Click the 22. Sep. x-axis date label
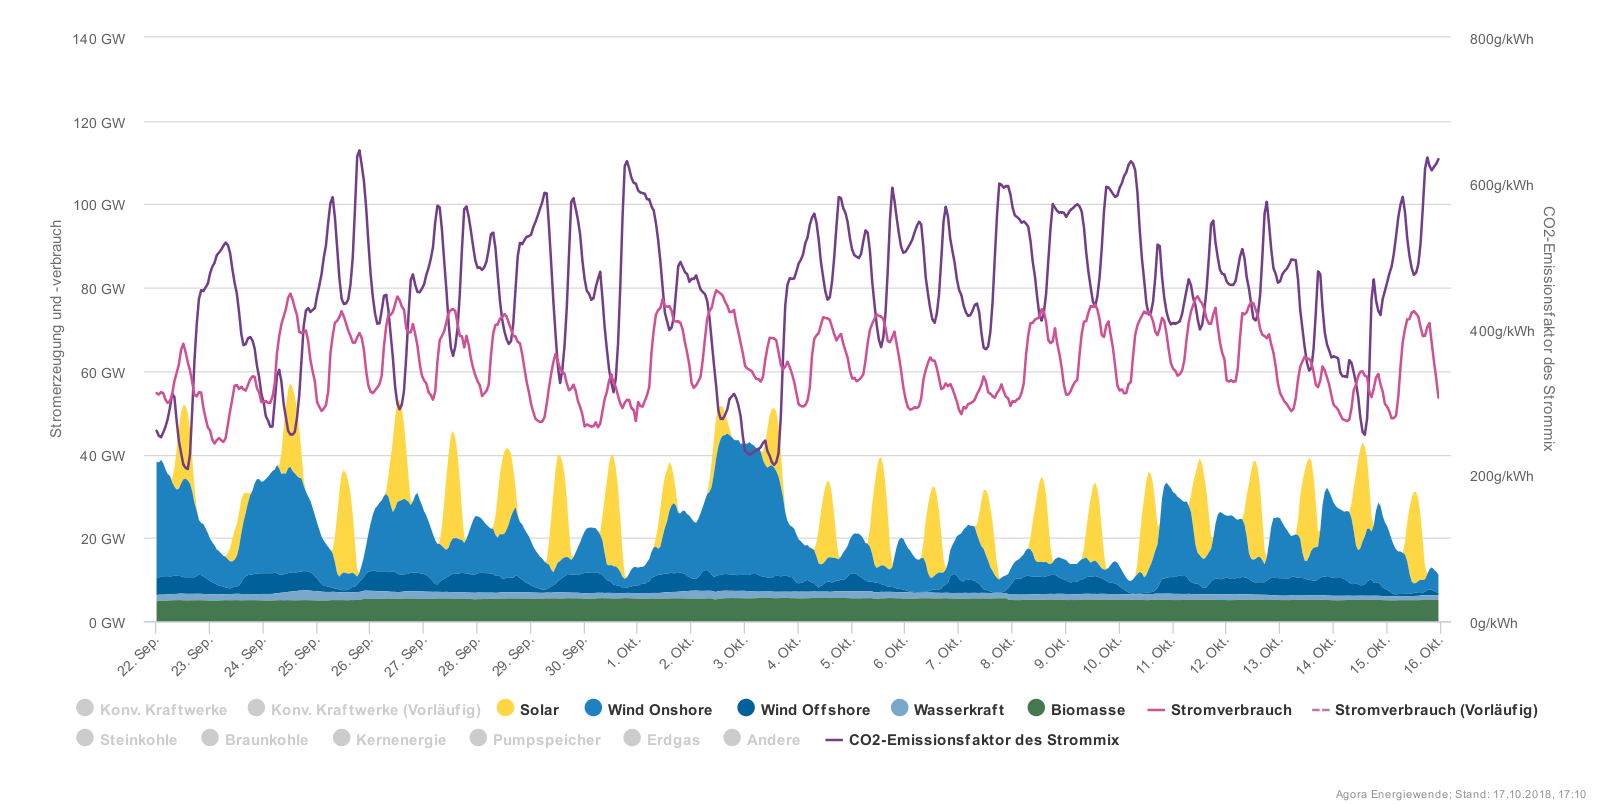This screenshot has height=804, width=1600. click(x=139, y=656)
